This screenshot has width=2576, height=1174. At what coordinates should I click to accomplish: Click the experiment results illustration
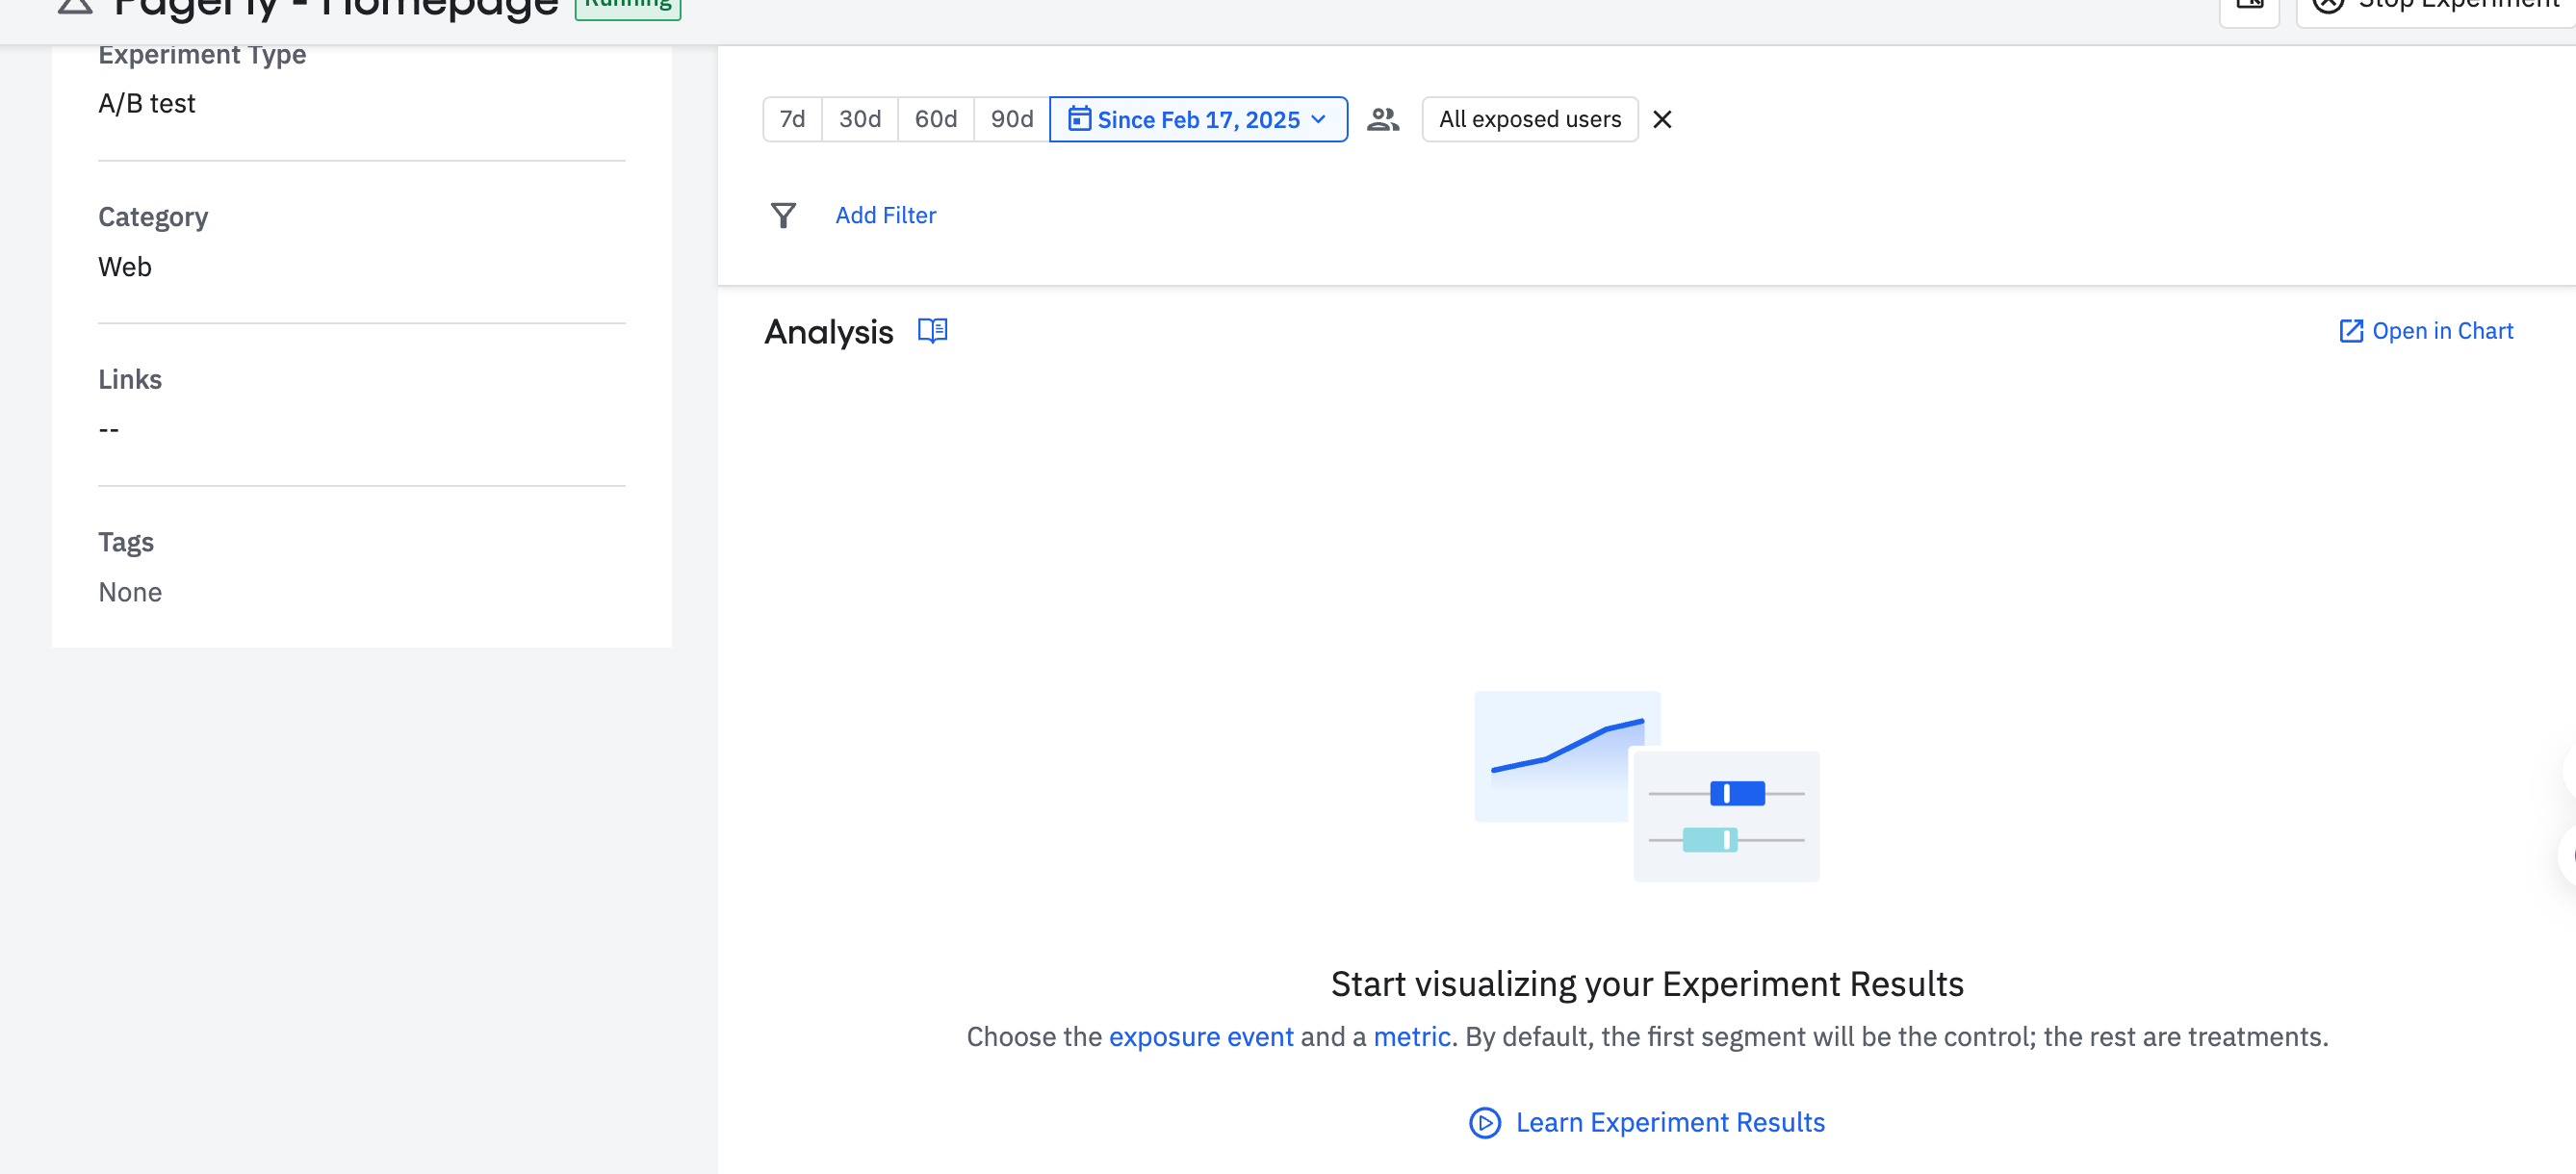pos(1646,786)
